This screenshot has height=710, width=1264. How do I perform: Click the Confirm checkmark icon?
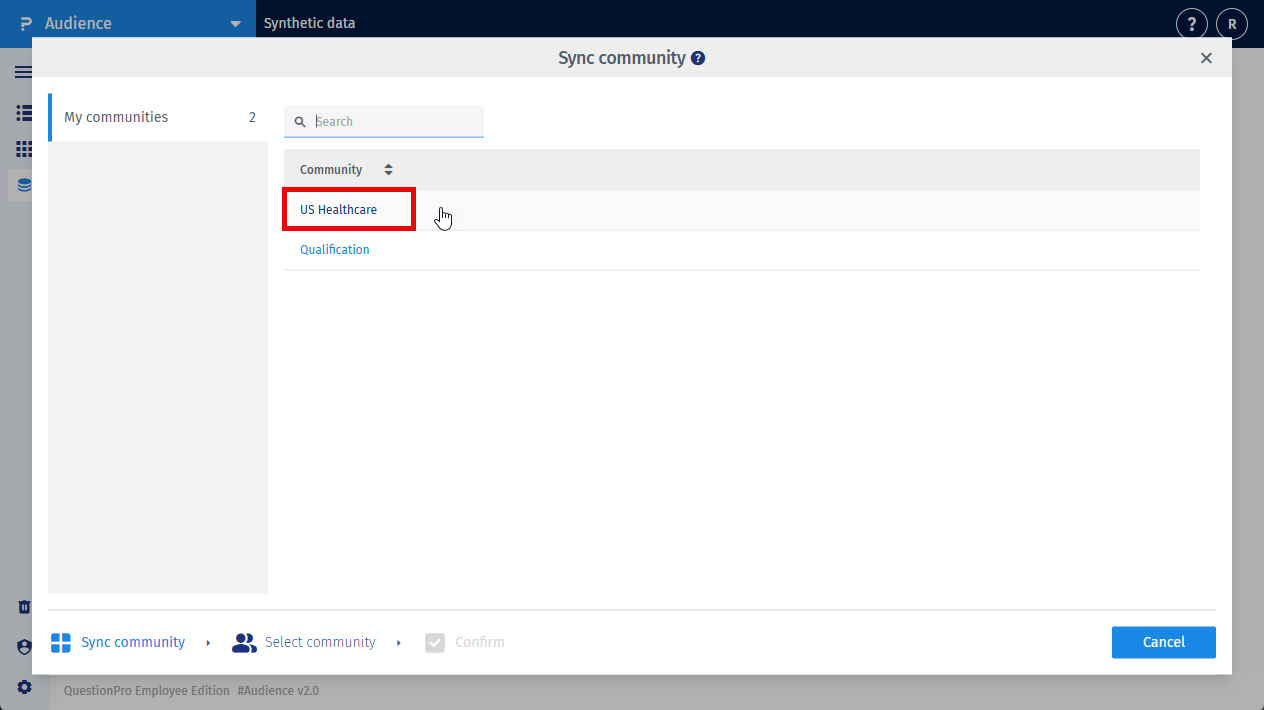(434, 642)
